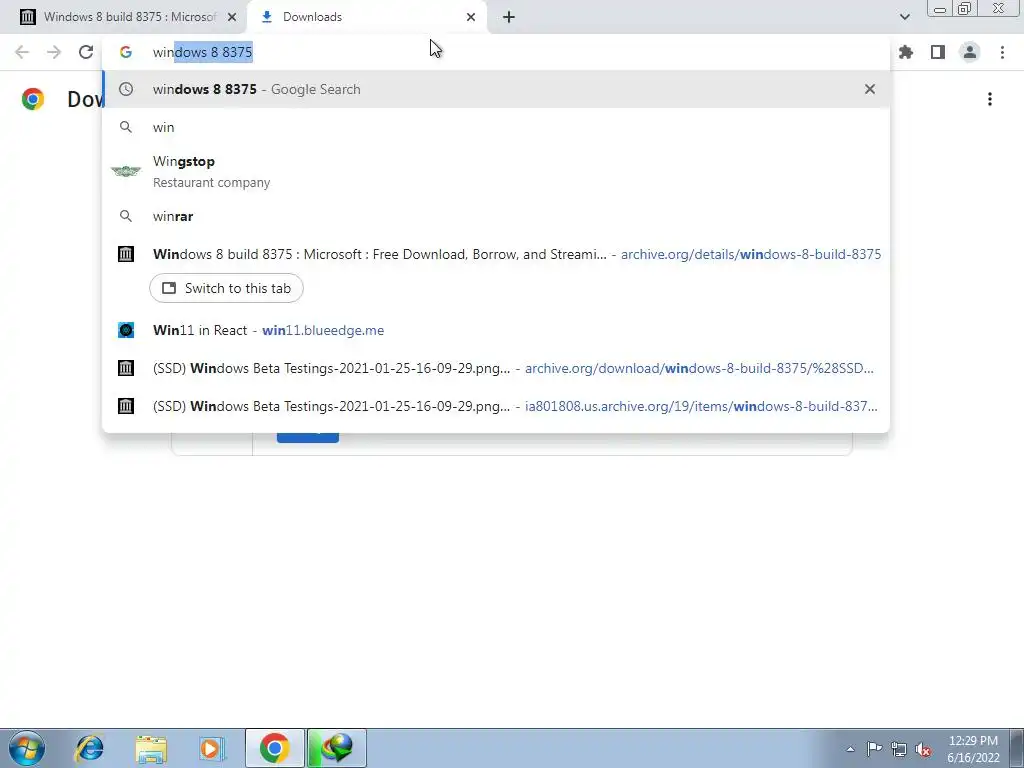Close the Windows 8 build 8375 tab

(x=232, y=17)
